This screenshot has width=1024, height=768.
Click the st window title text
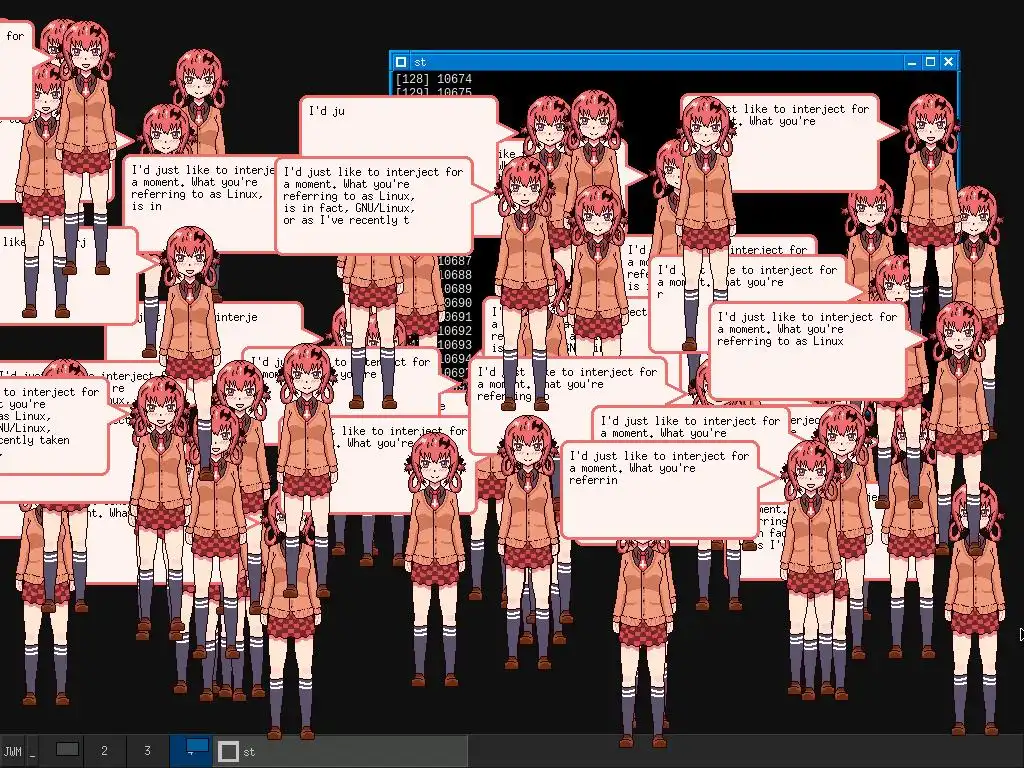coord(420,62)
